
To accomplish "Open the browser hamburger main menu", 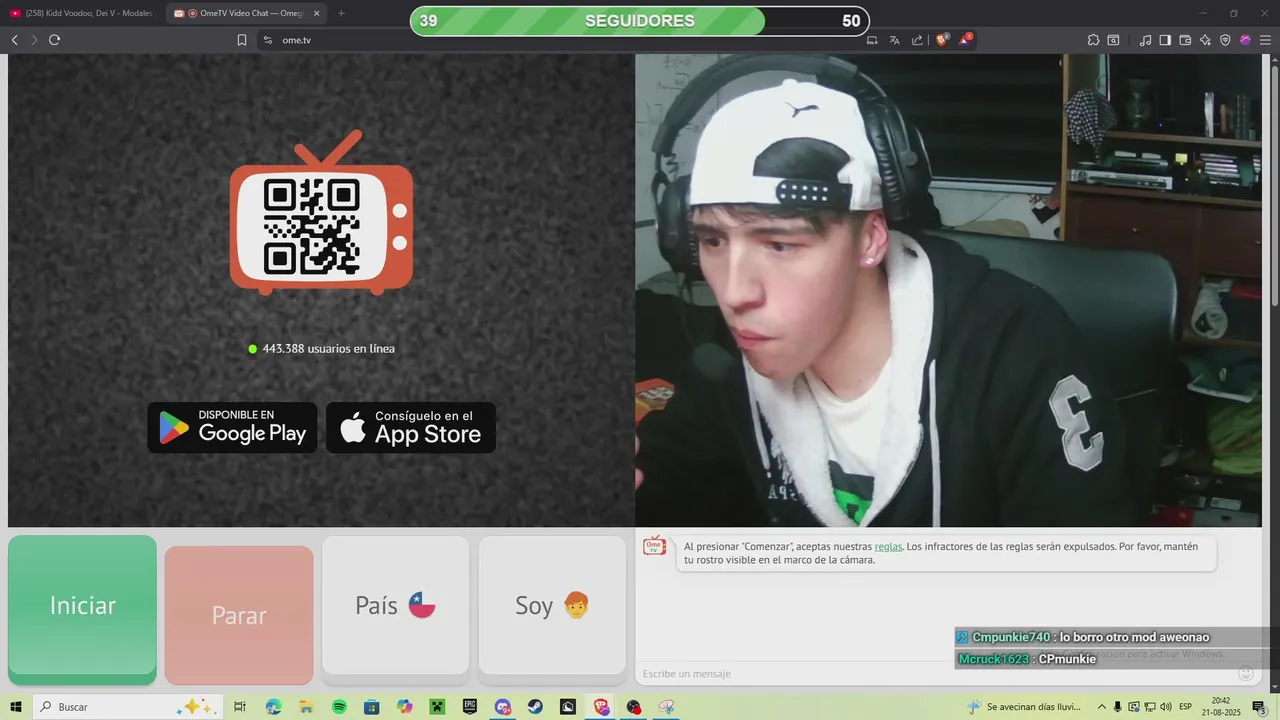I will tap(1265, 40).
